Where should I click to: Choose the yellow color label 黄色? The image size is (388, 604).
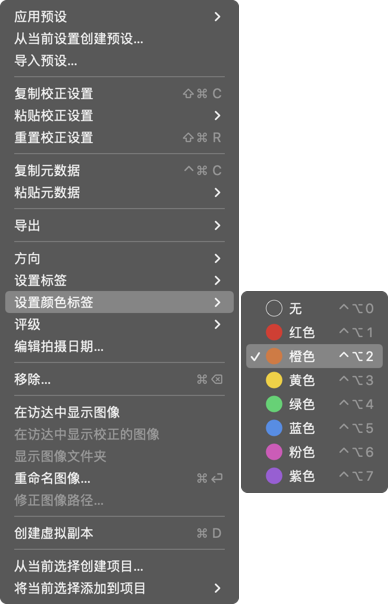(x=314, y=380)
